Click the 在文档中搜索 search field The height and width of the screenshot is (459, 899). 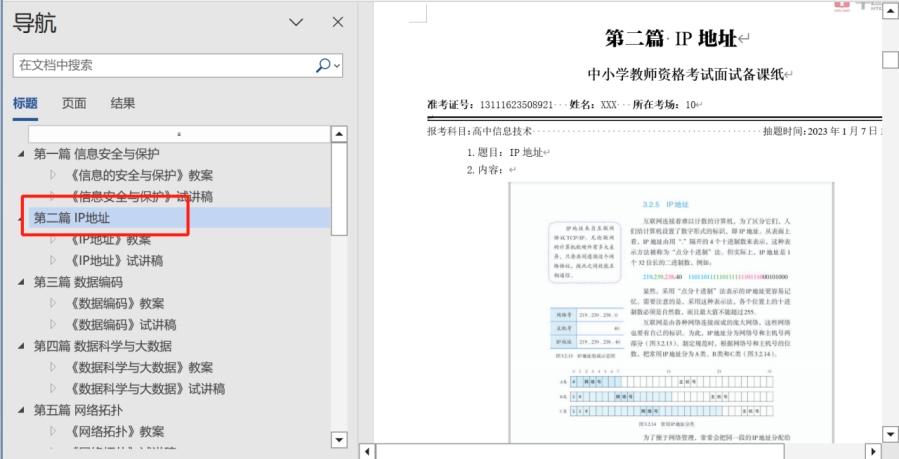[160, 65]
